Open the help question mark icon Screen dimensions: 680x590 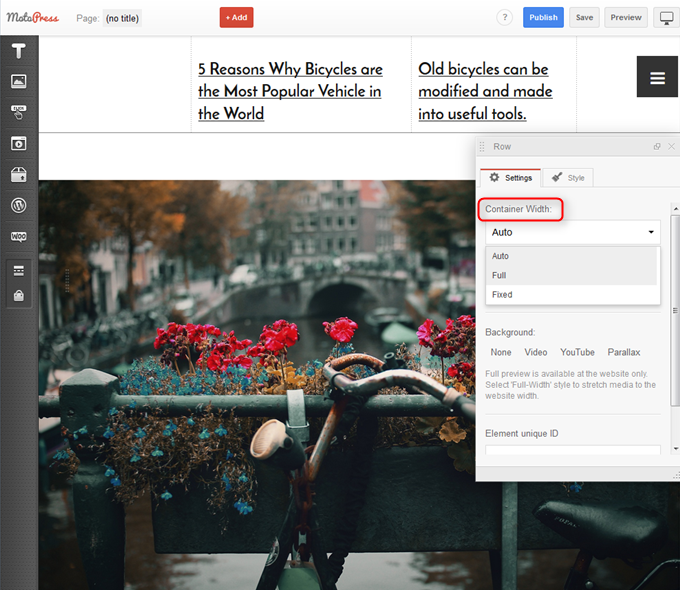pyautogui.click(x=504, y=17)
